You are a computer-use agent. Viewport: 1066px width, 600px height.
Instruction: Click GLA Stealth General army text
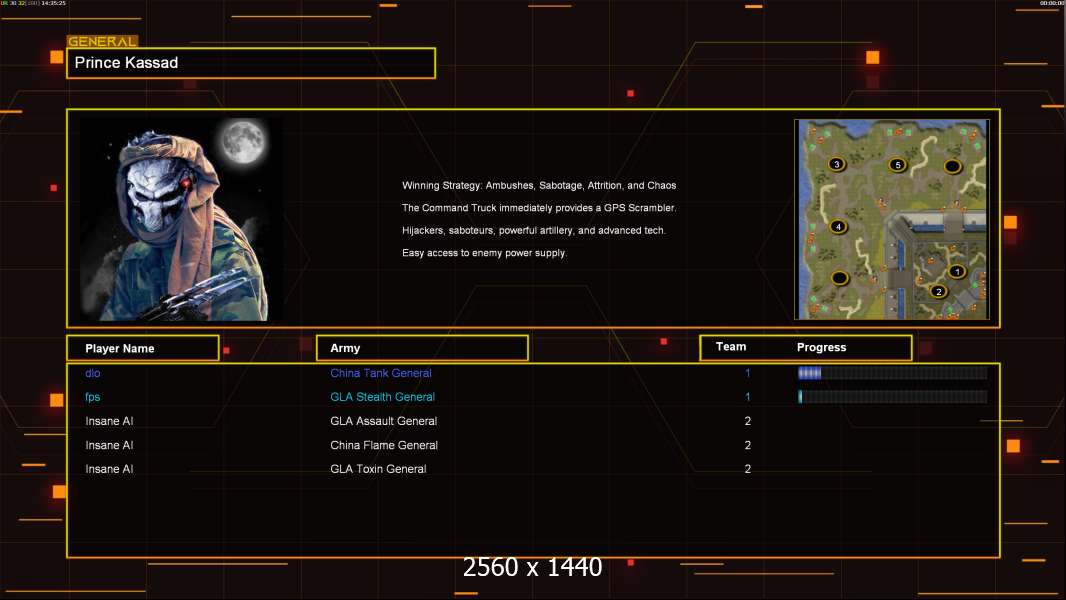383,397
